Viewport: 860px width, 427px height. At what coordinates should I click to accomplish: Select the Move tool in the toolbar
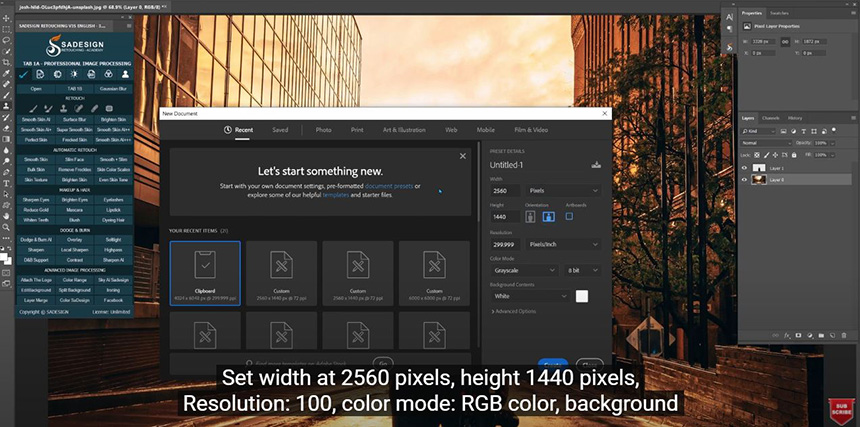coord(7,18)
